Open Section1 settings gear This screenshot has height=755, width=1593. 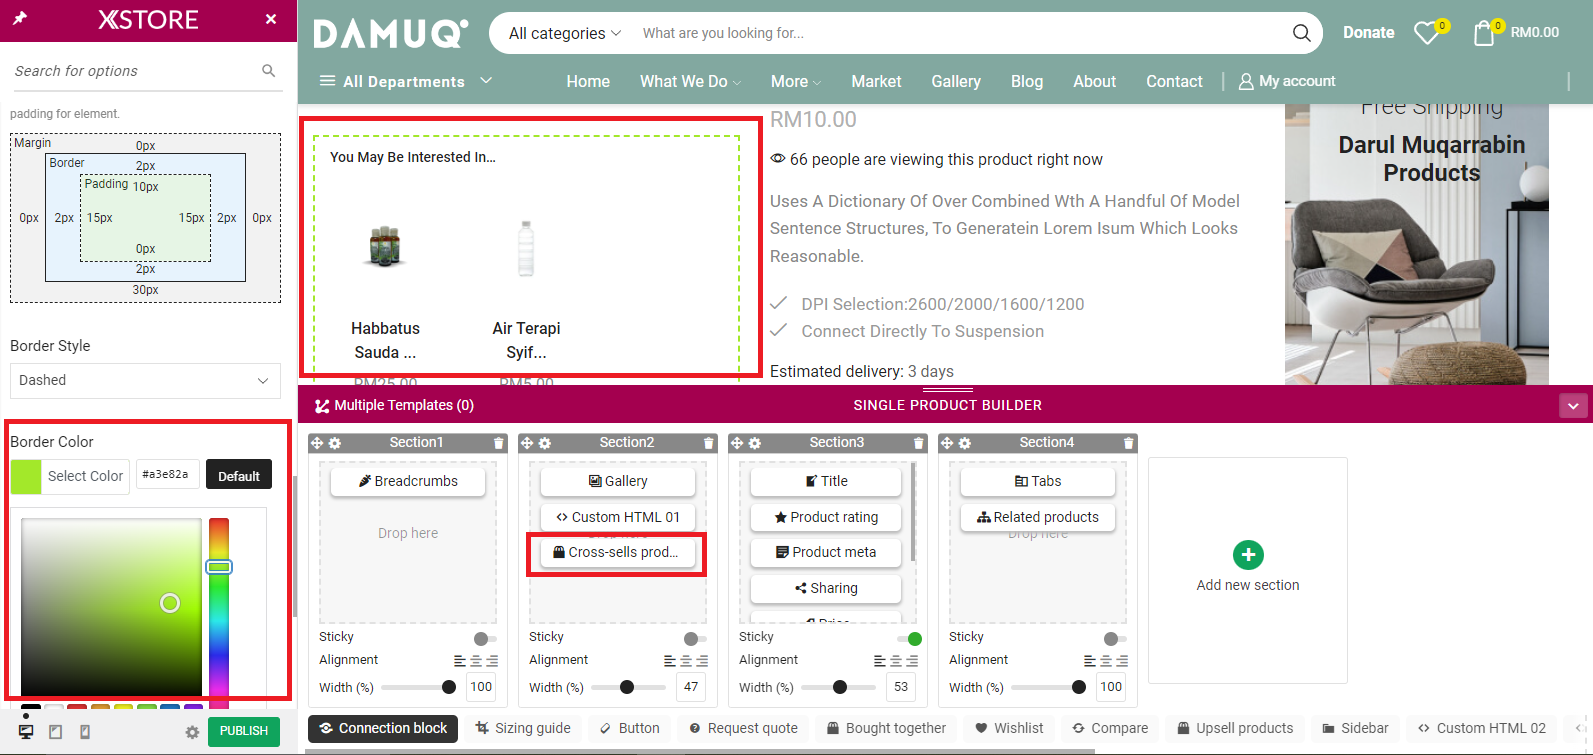point(335,442)
